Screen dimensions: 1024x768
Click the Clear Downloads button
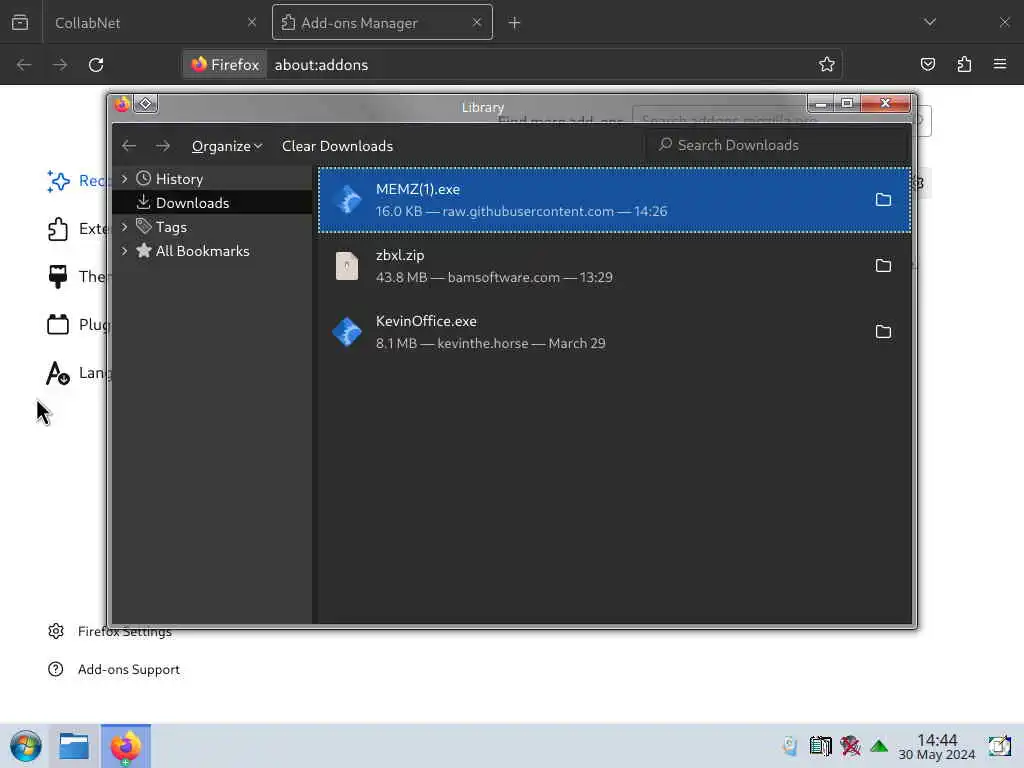click(338, 146)
